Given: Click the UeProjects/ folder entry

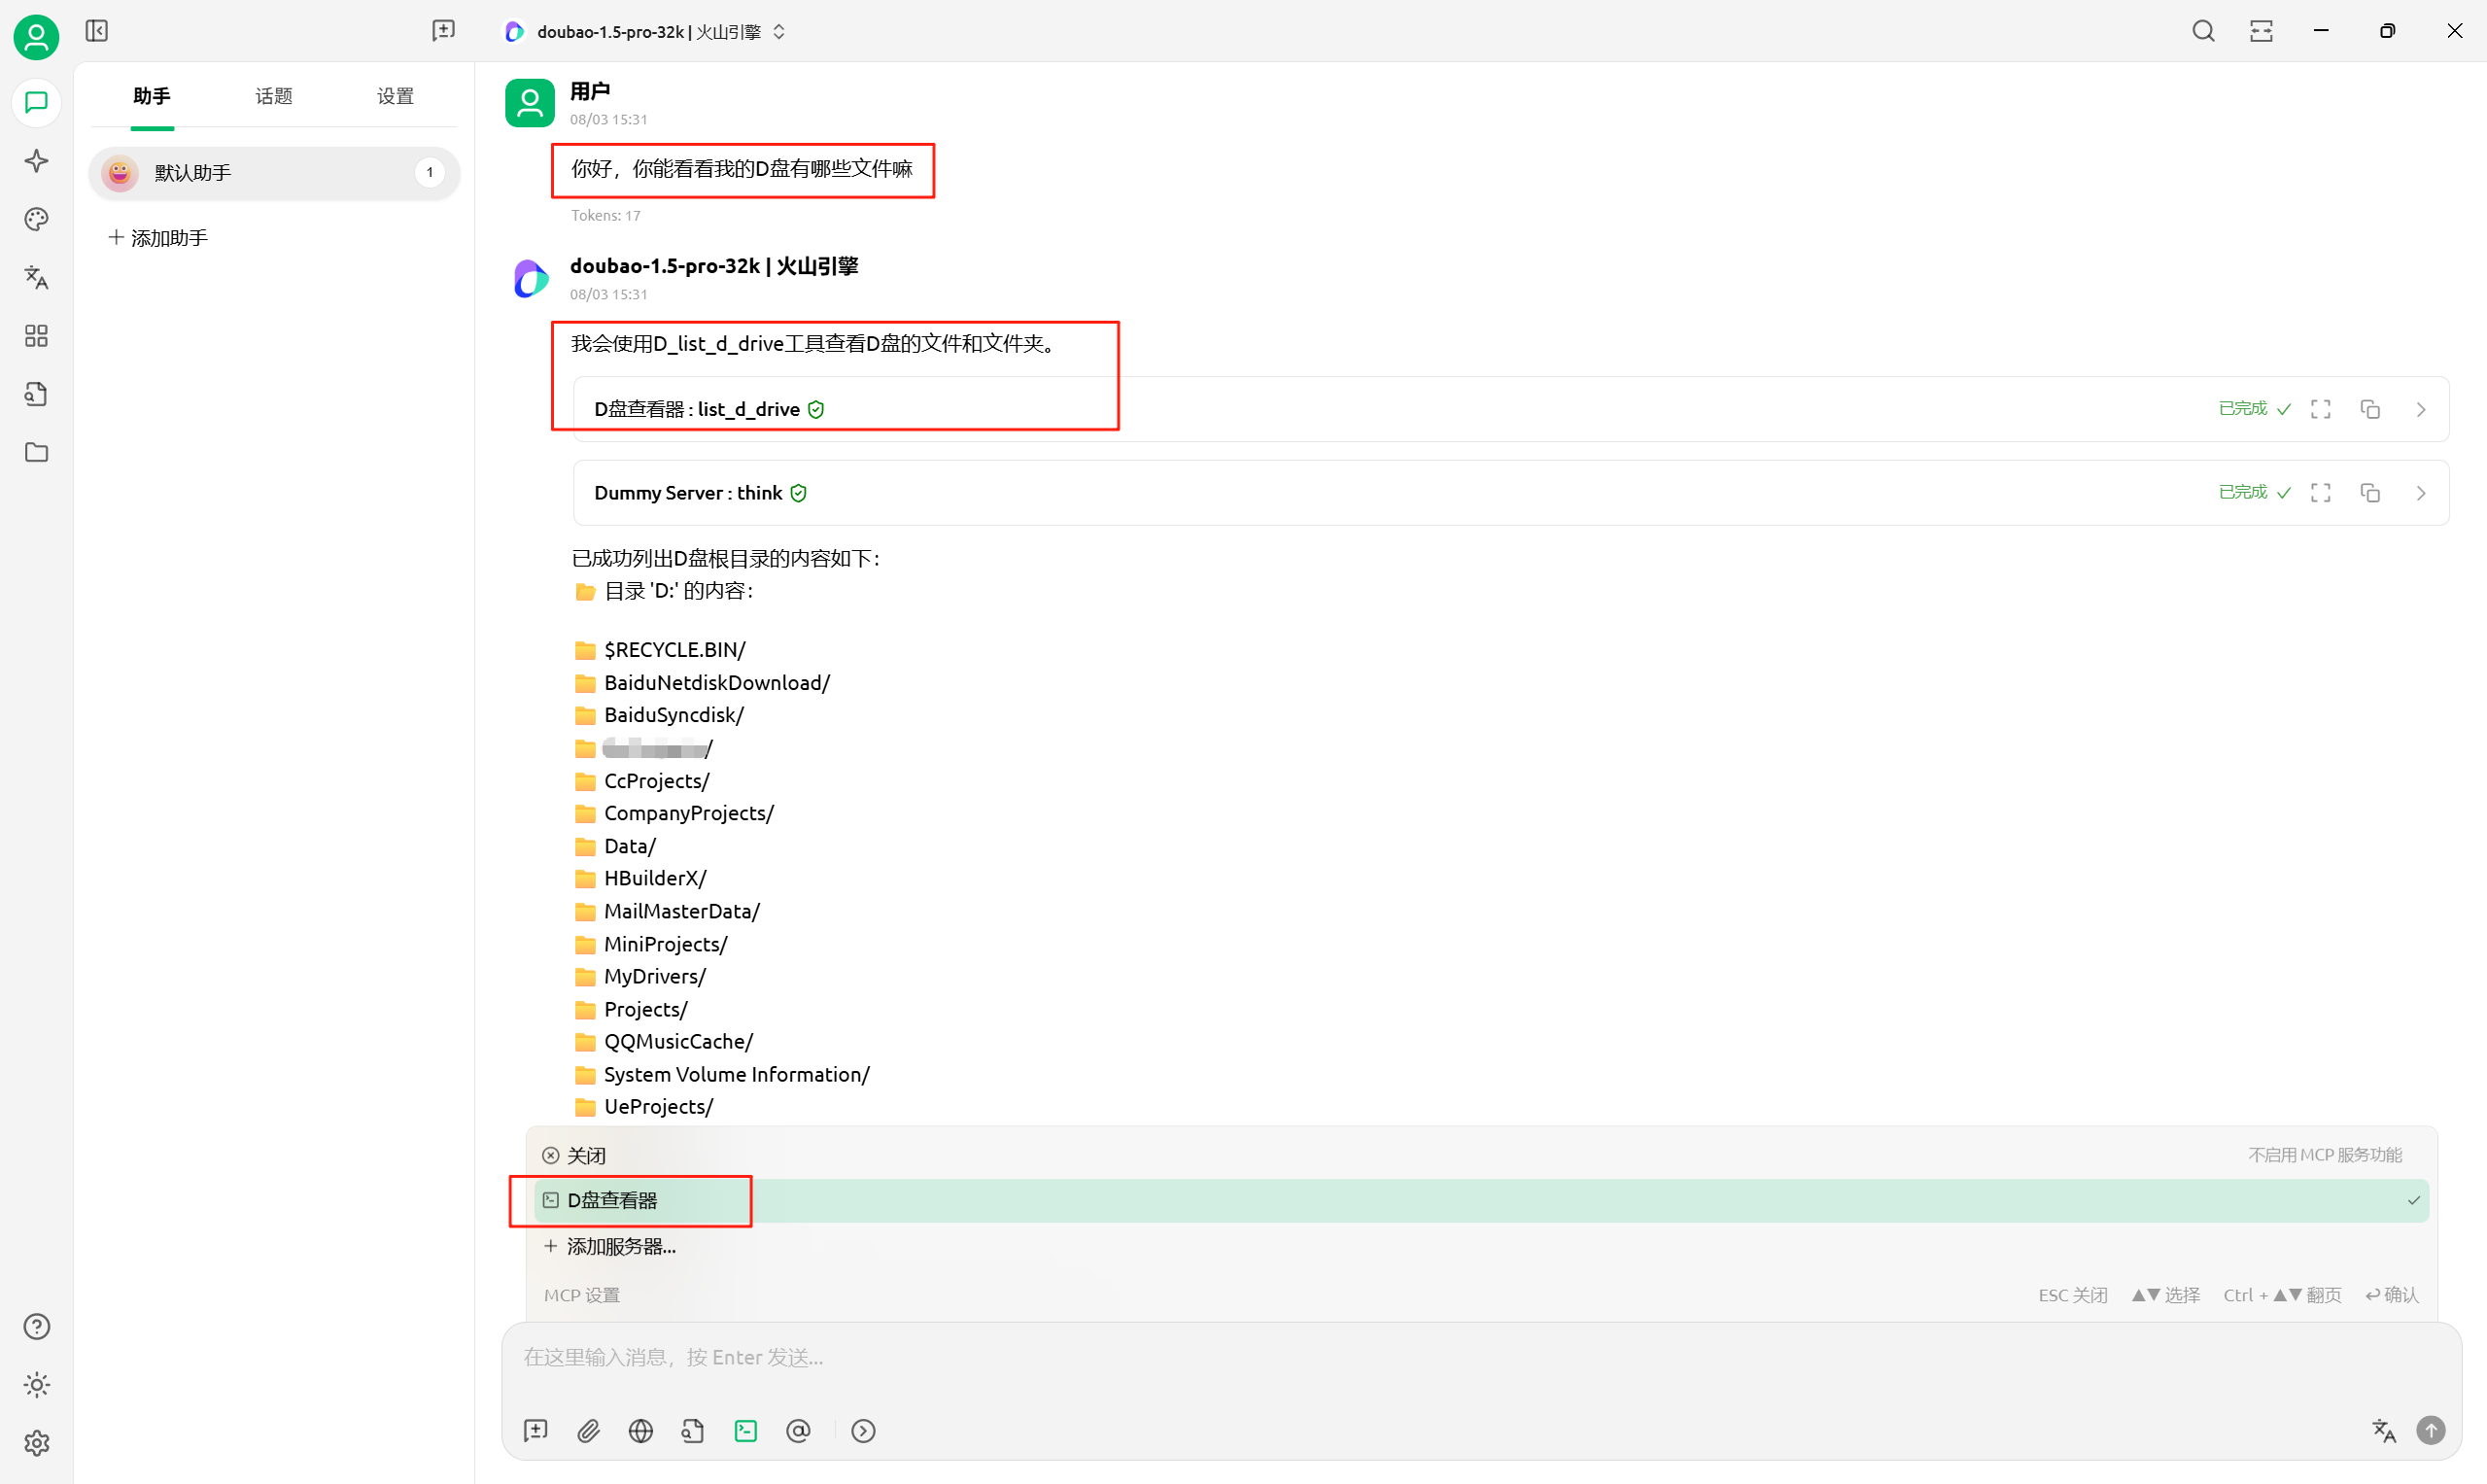Looking at the screenshot, I should [x=658, y=1107].
